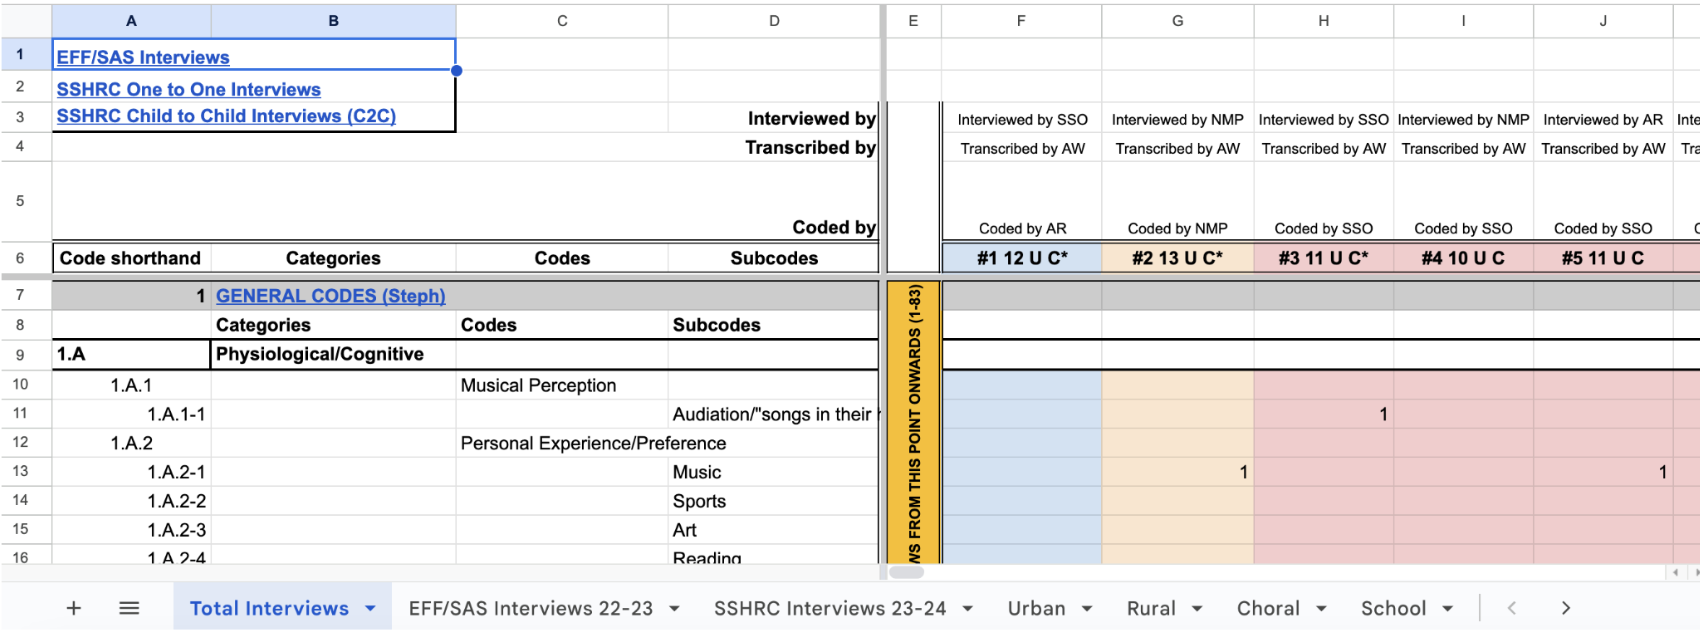Add a new sheet with plus icon
Screen dimensions: 1700x642
click(x=73, y=608)
